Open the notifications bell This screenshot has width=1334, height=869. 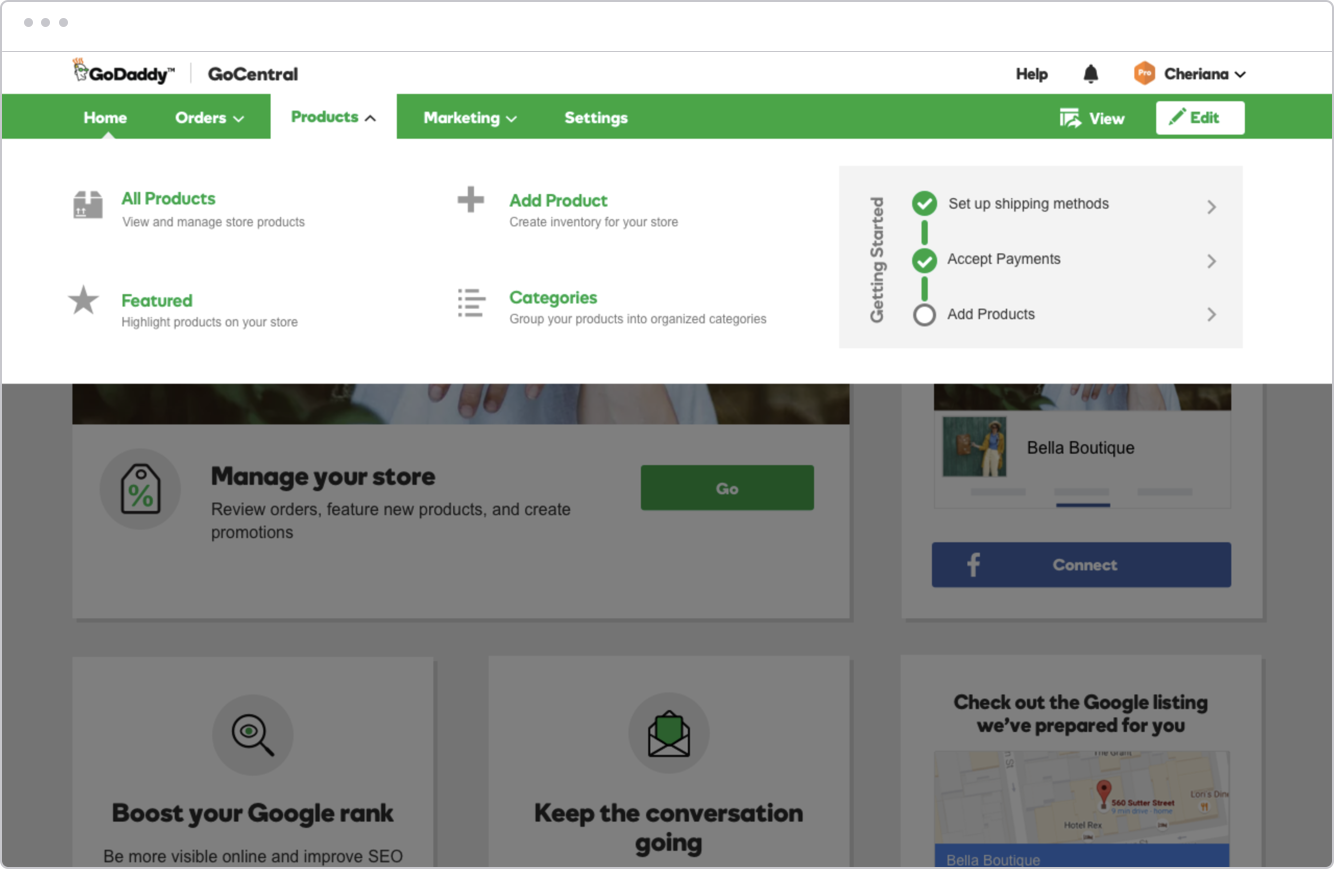(x=1091, y=74)
